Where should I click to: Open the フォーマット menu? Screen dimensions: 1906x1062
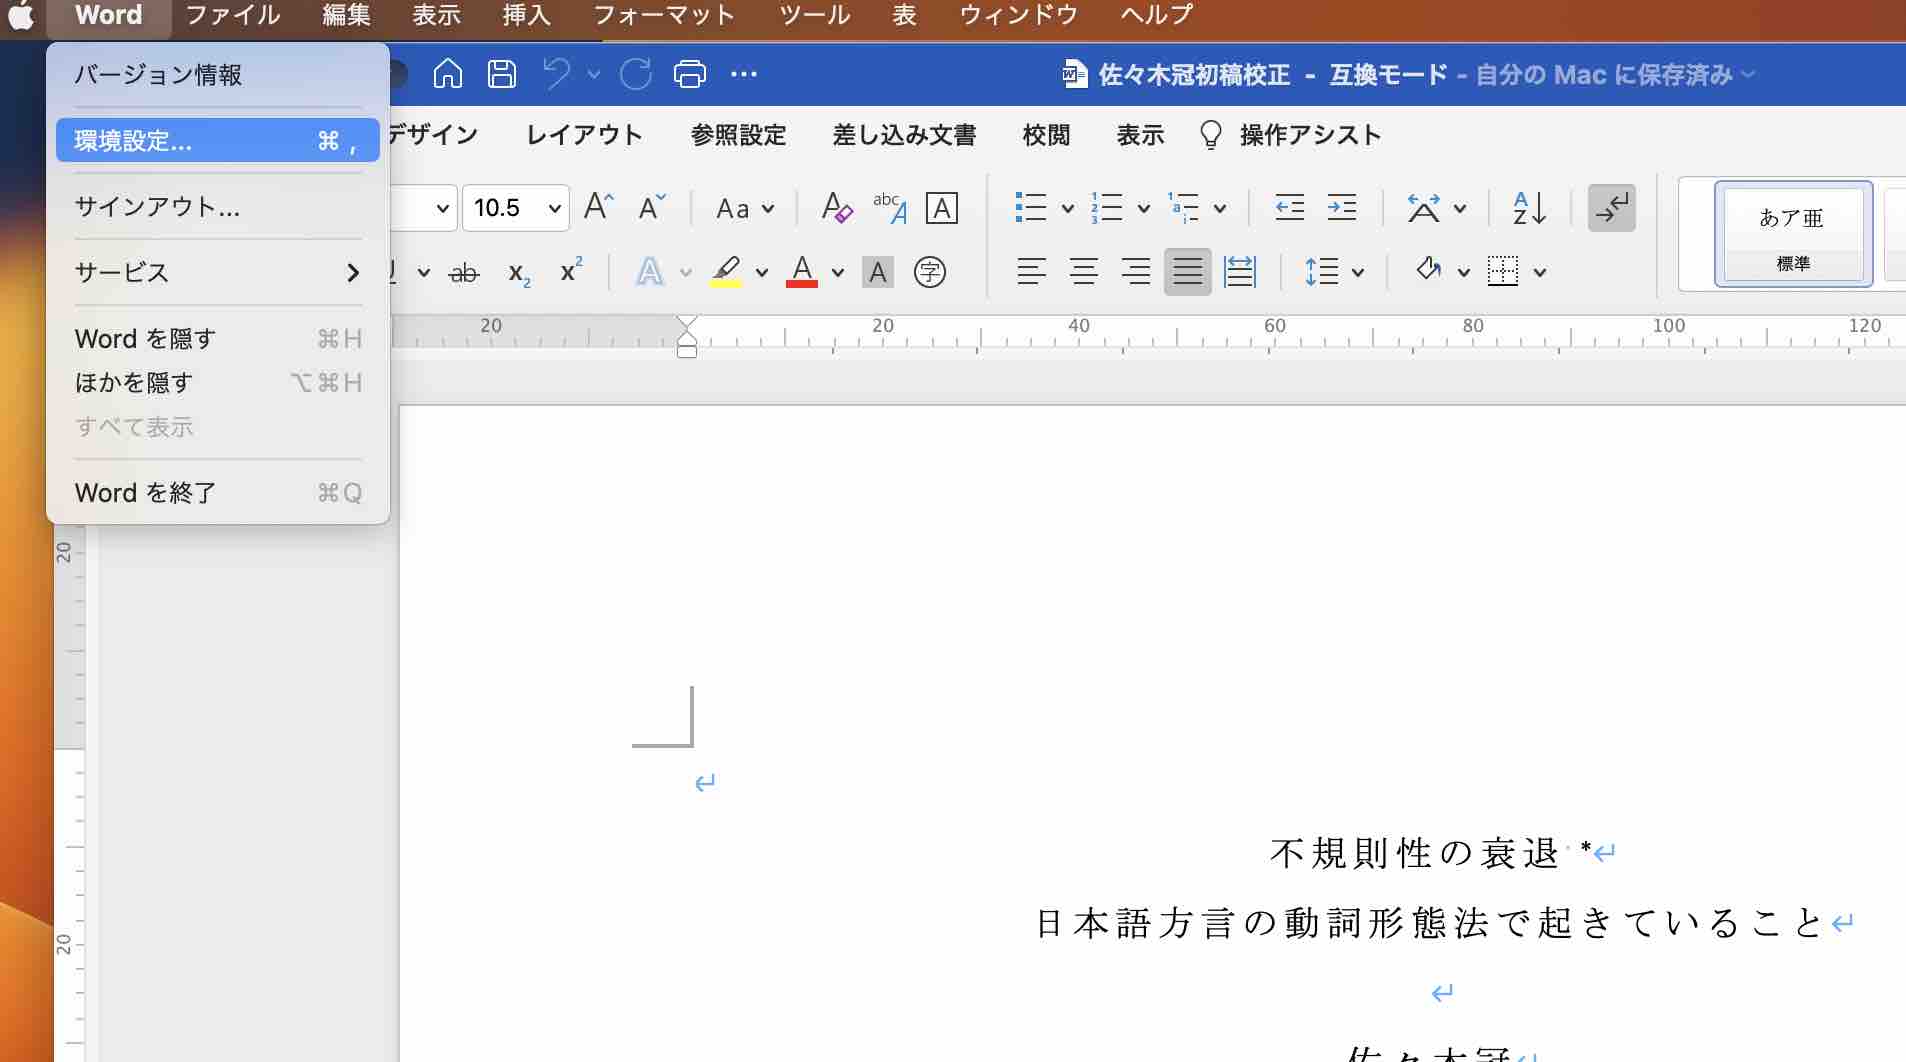tap(664, 15)
